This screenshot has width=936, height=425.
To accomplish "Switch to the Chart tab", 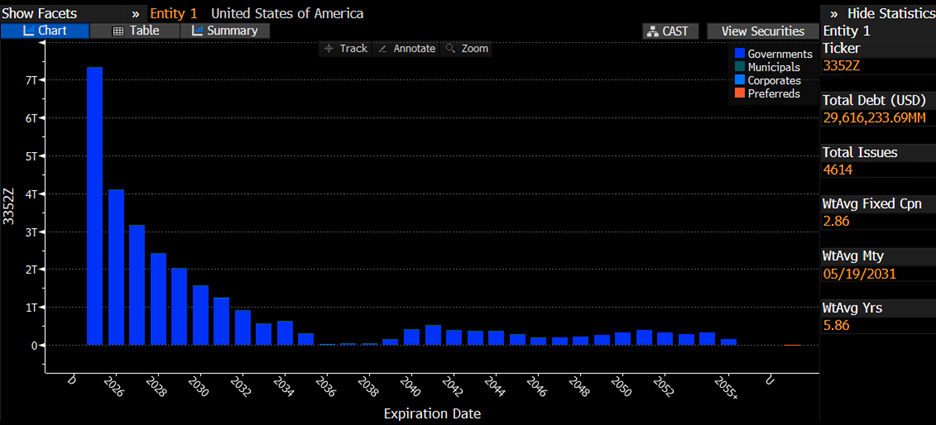I will [x=45, y=31].
